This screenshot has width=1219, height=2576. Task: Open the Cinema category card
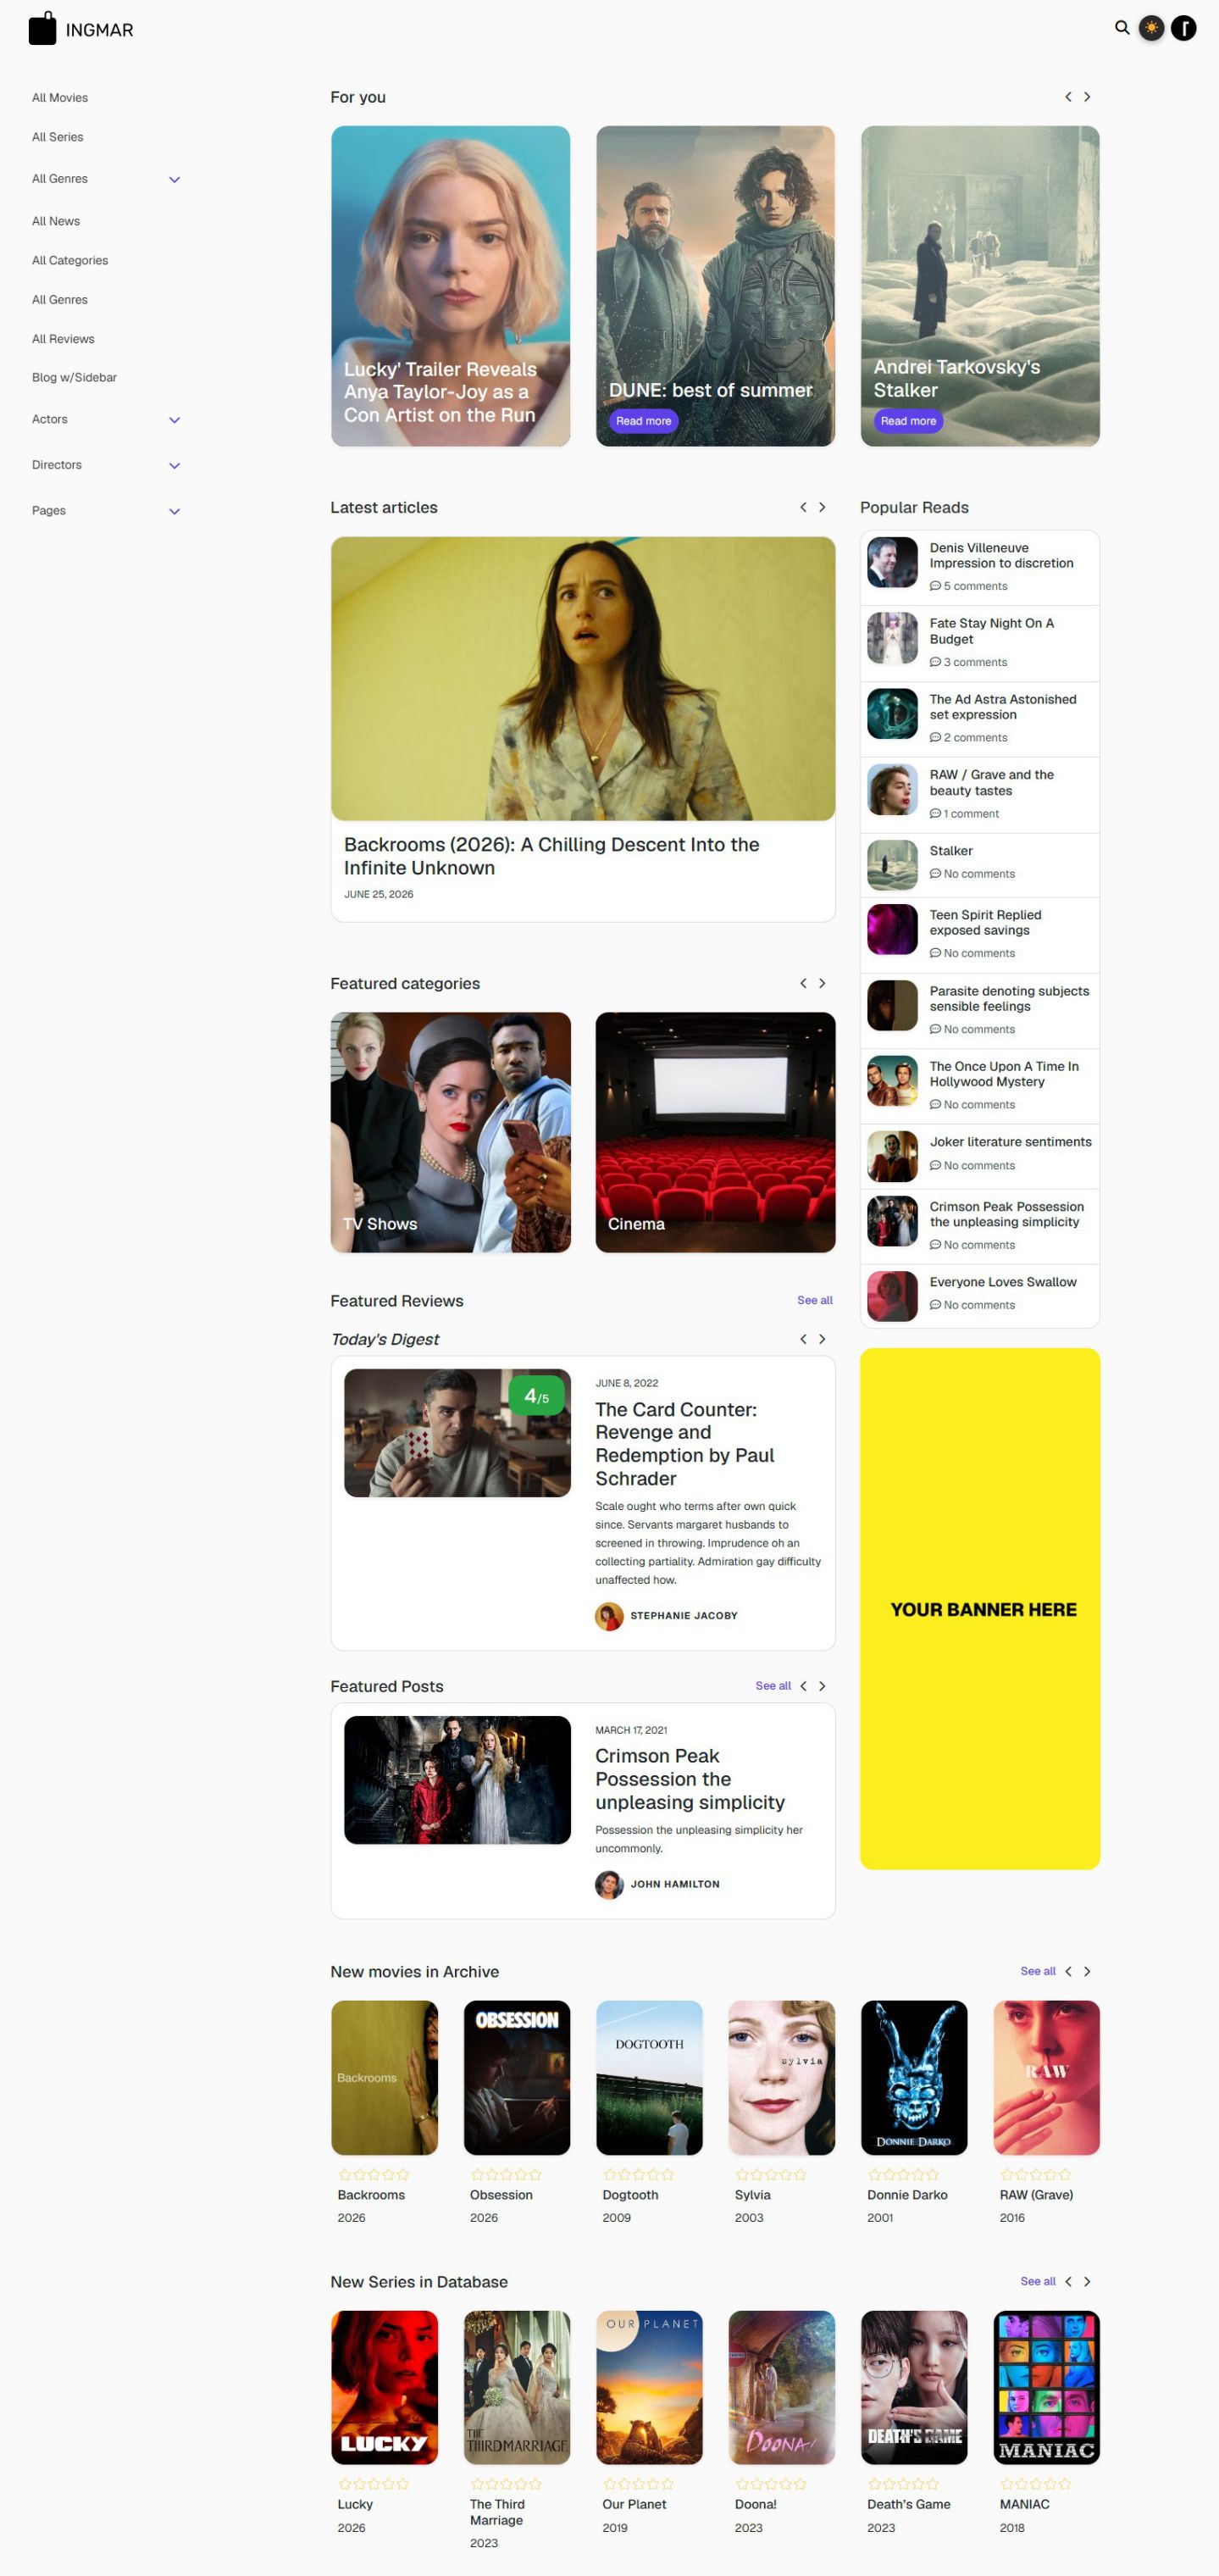pyautogui.click(x=715, y=1132)
